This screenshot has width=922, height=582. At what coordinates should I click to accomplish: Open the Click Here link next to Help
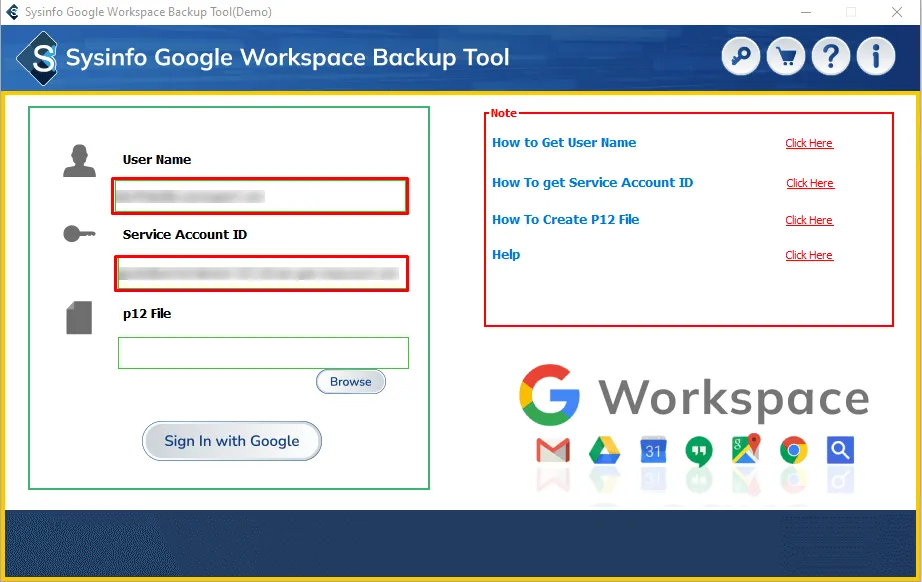coord(809,255)
